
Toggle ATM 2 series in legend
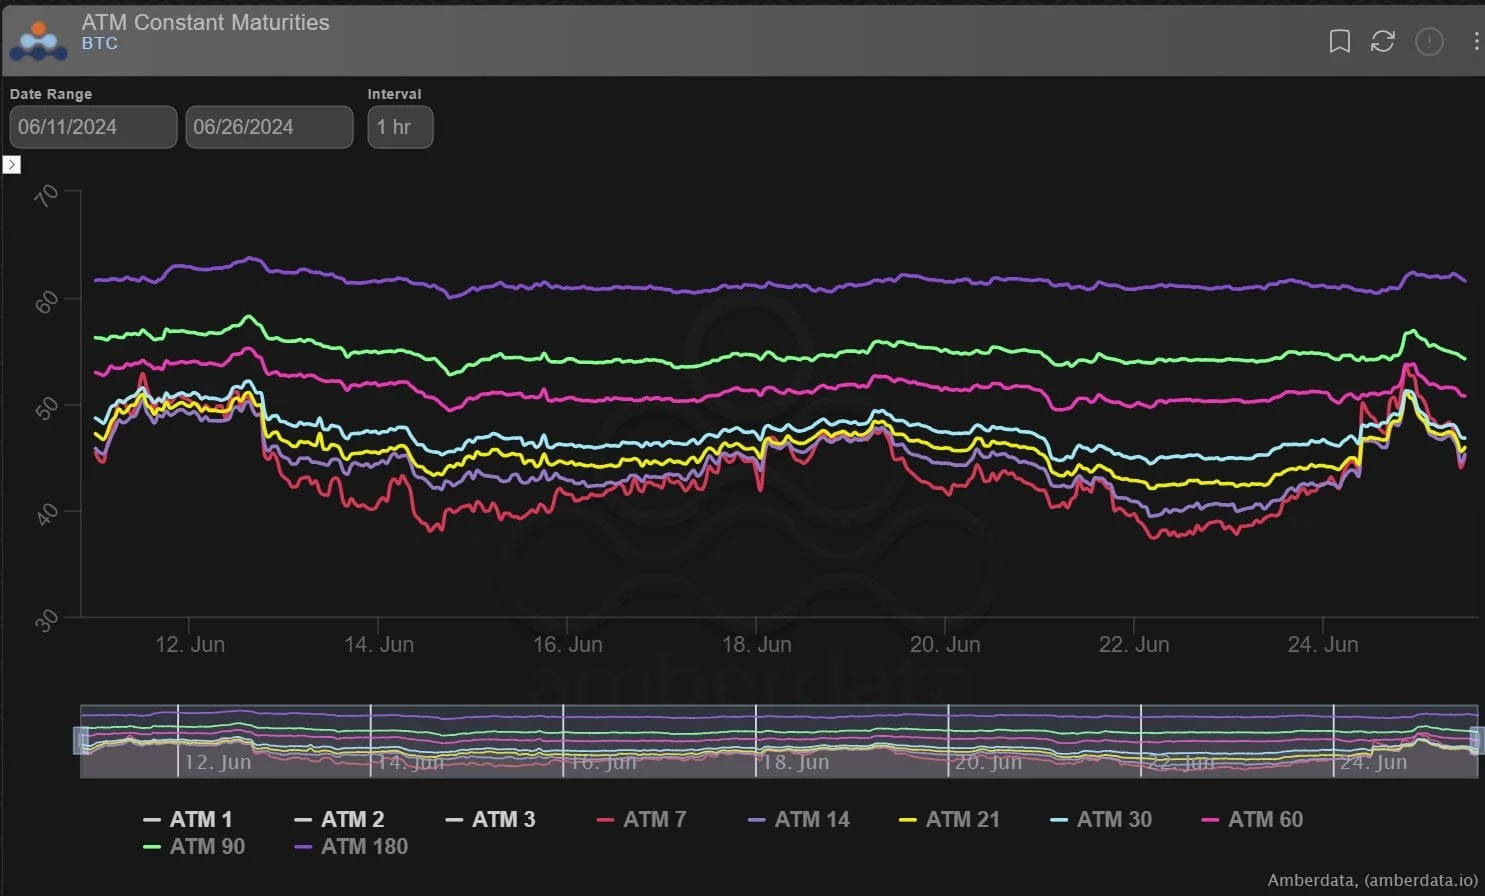click(x=339, y=820)
